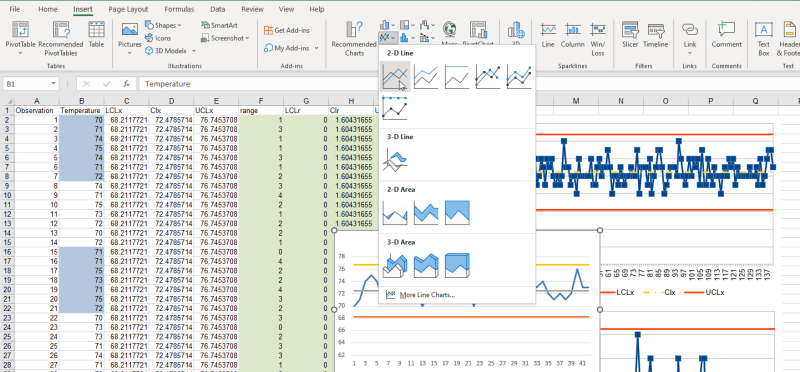800x372 pixels.
Task: Insert a Text Box
Action: coord(763,38)
